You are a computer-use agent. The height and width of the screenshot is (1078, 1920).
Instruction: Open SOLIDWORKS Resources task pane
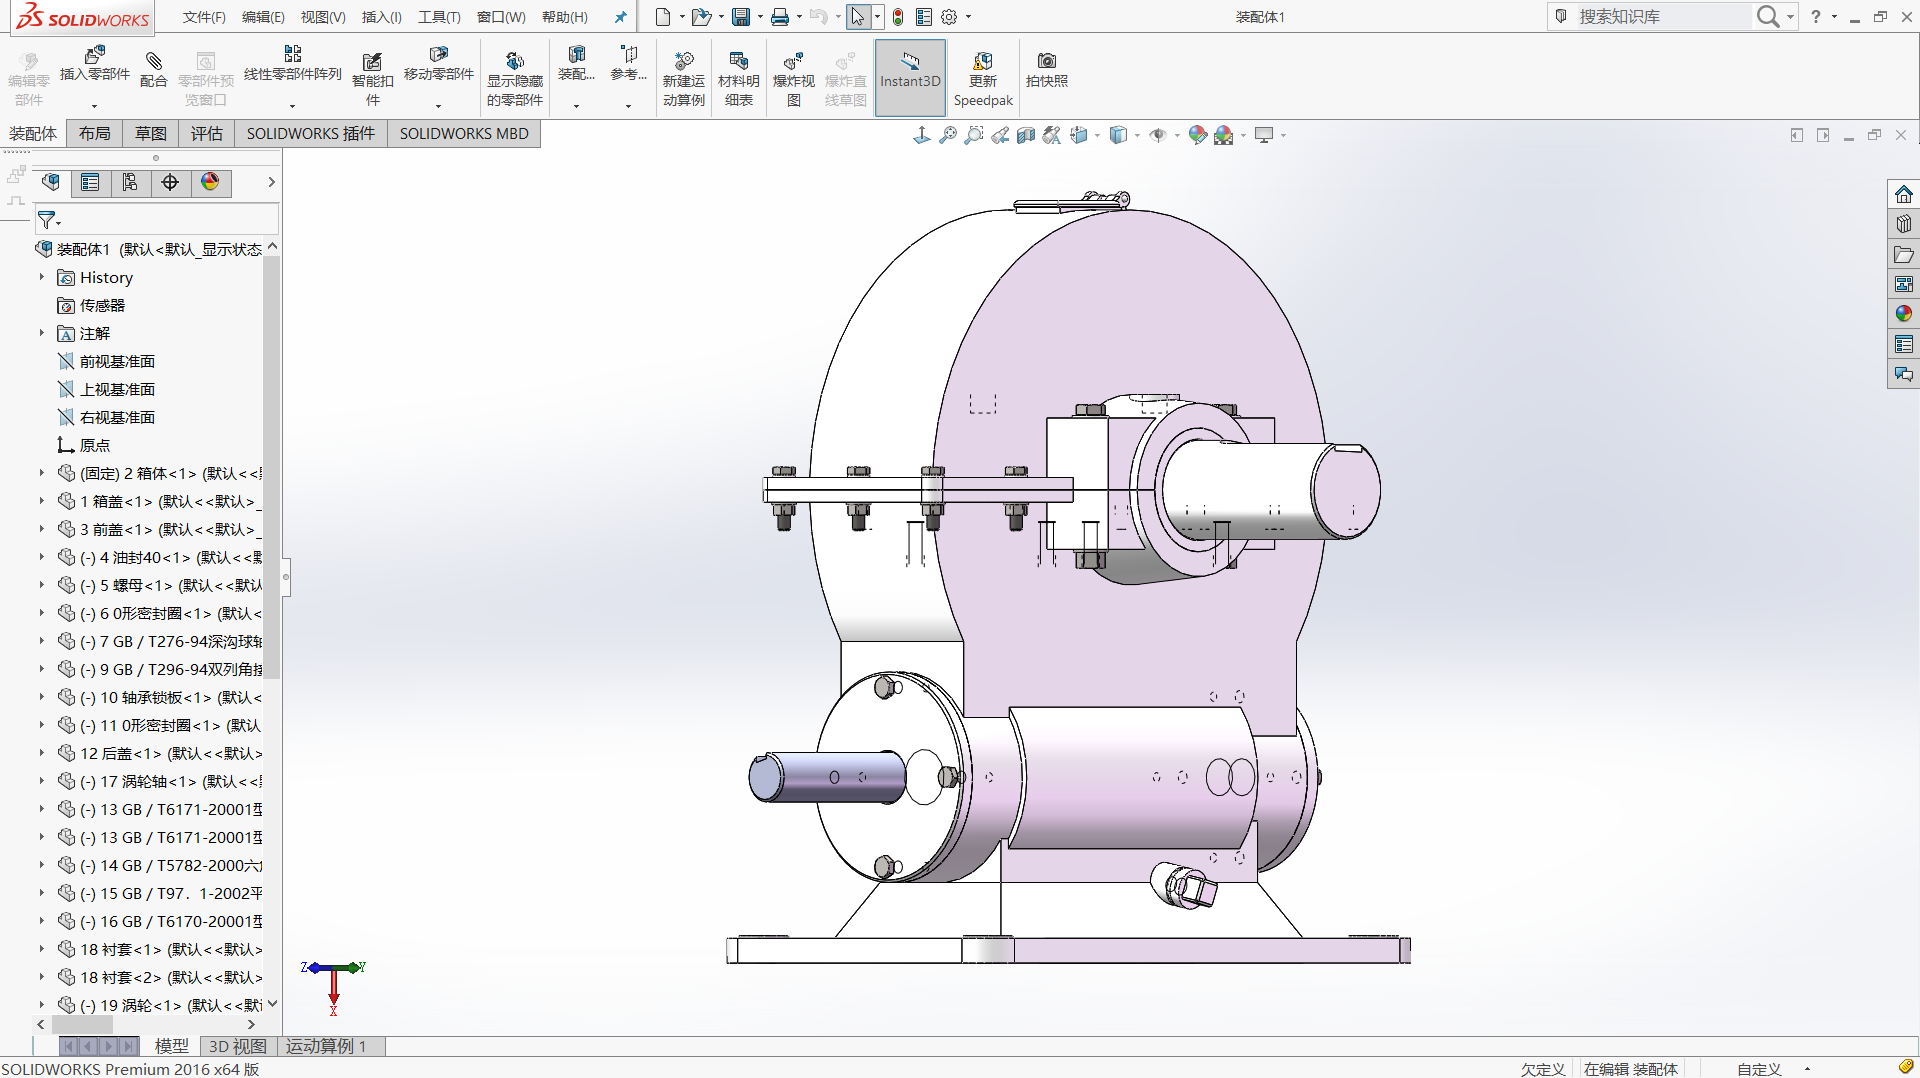coord(1903,194)
